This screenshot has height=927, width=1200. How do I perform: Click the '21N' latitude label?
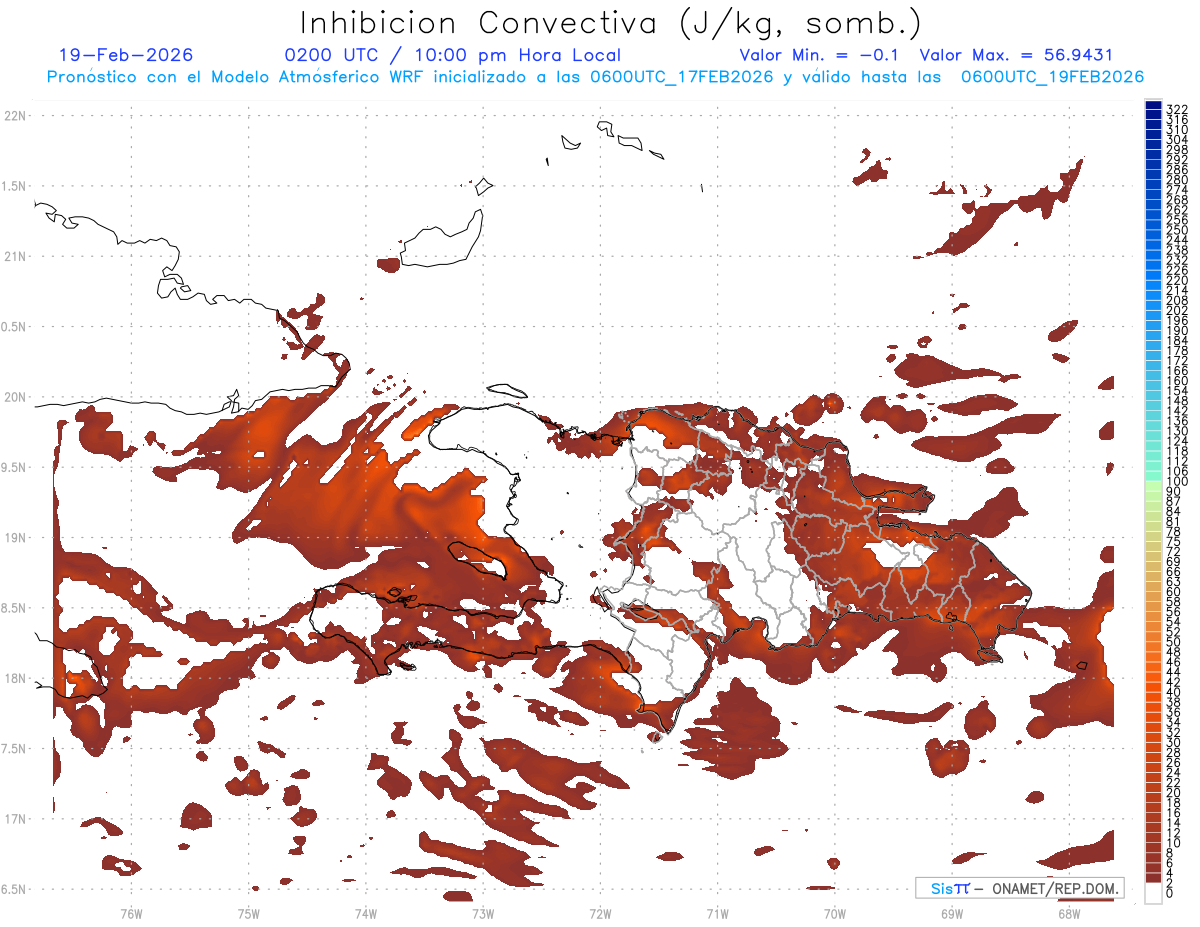point(16,257)
